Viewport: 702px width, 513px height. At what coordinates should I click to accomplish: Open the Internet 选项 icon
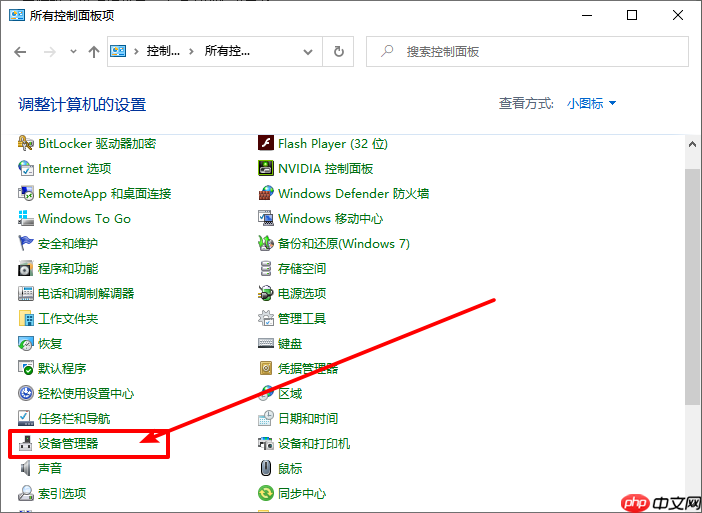(26, 169)
